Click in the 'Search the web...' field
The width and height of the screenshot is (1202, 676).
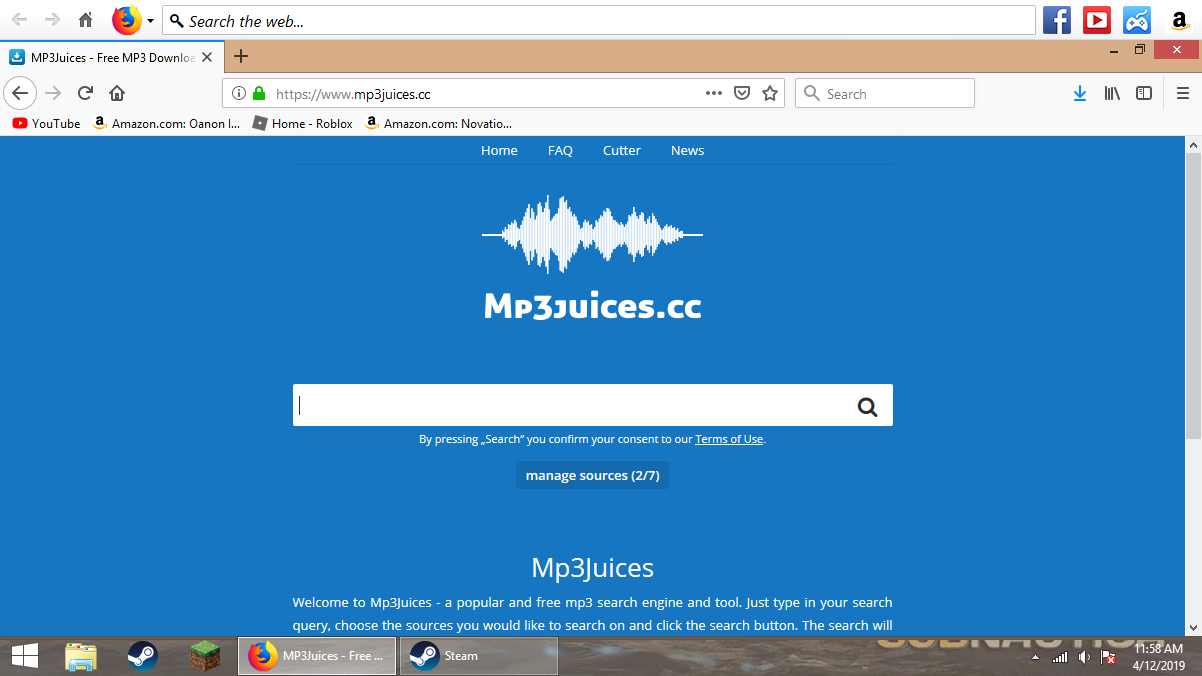(x=599, y=21)
